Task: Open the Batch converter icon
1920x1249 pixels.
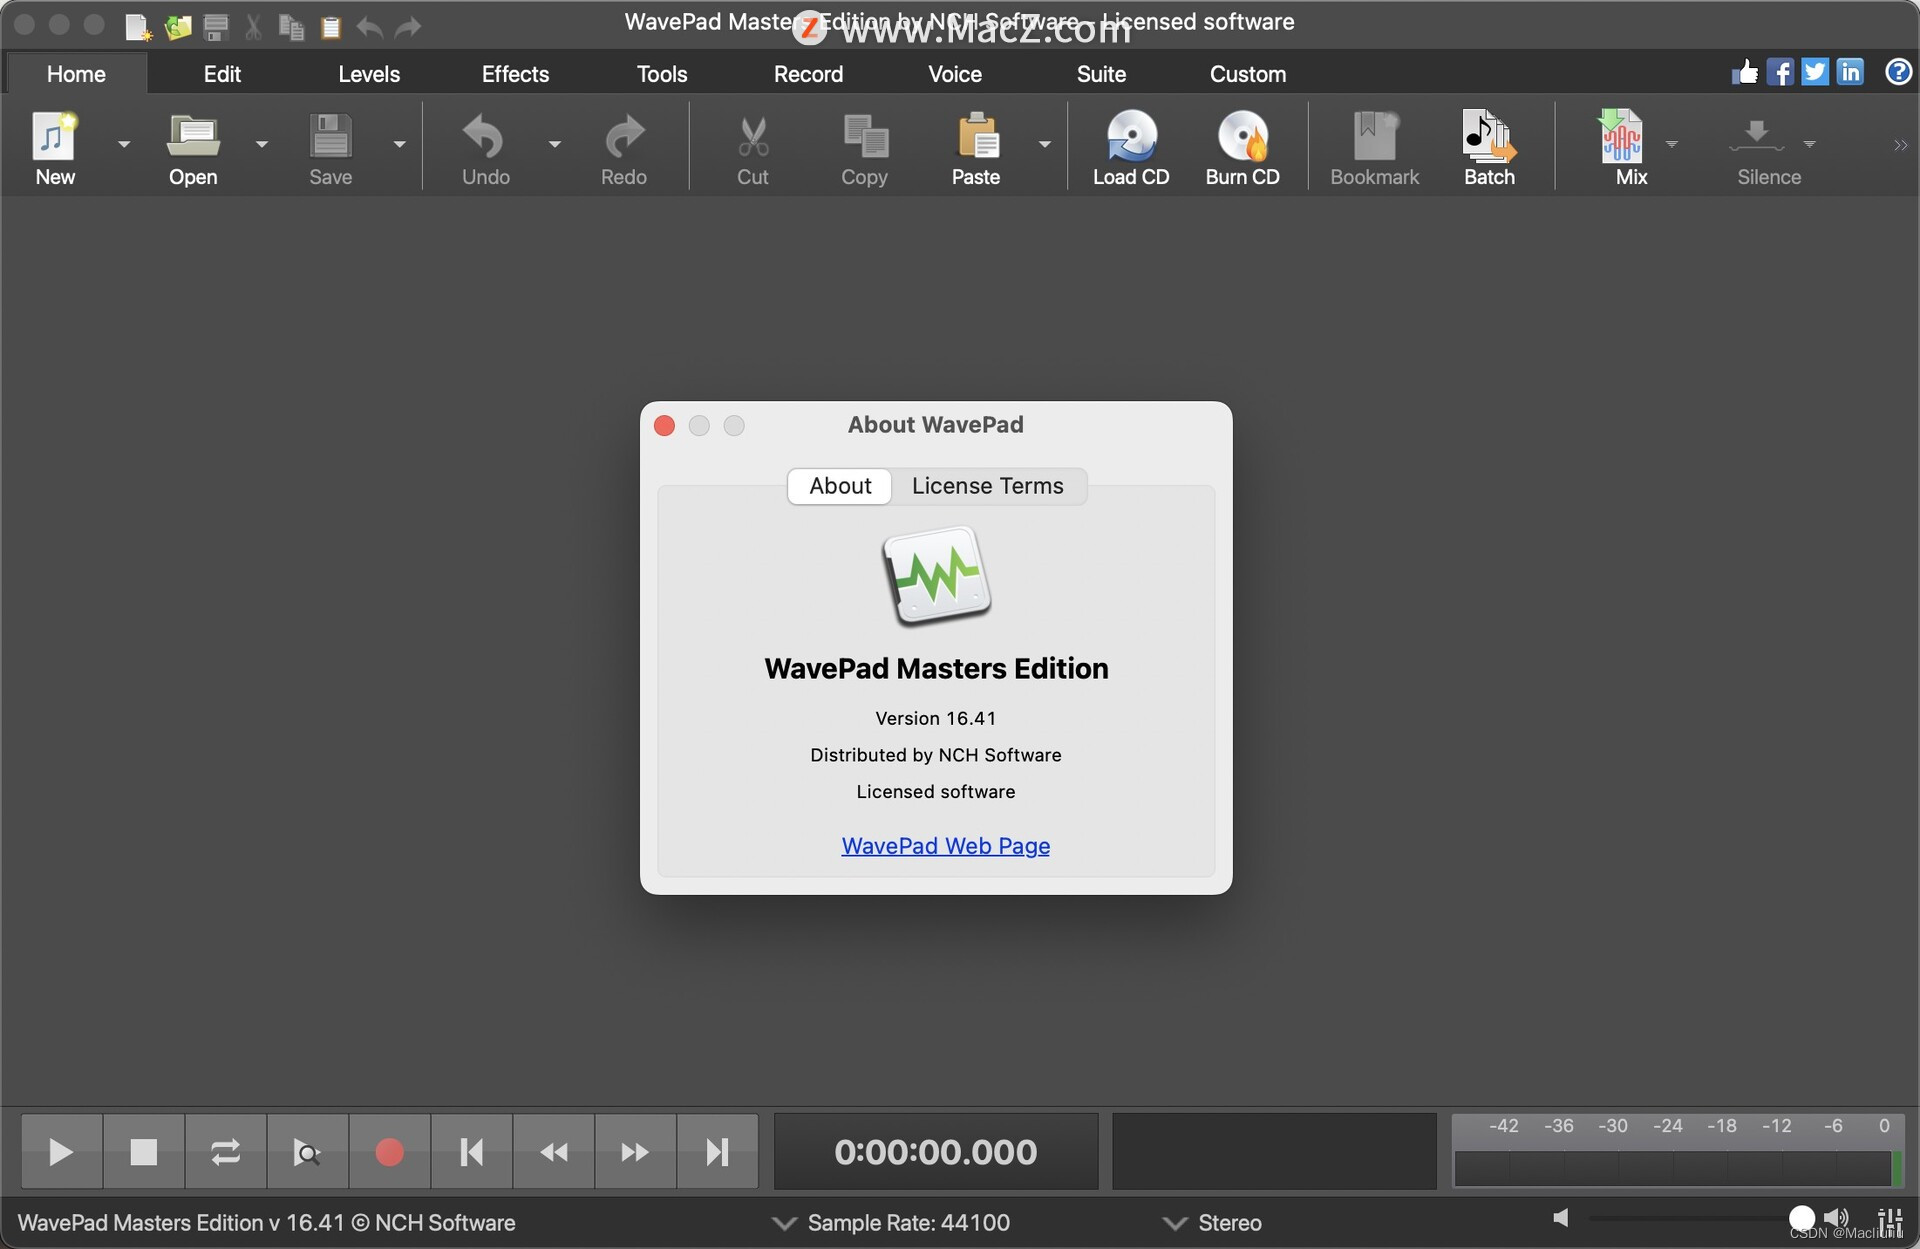Action: 1489,136
